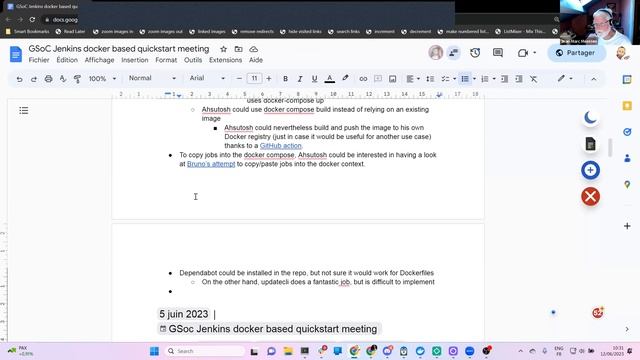Viewport: 640px width, 360px height.
Task: Open the Fichier menu
Action: [x=39, y=60]
